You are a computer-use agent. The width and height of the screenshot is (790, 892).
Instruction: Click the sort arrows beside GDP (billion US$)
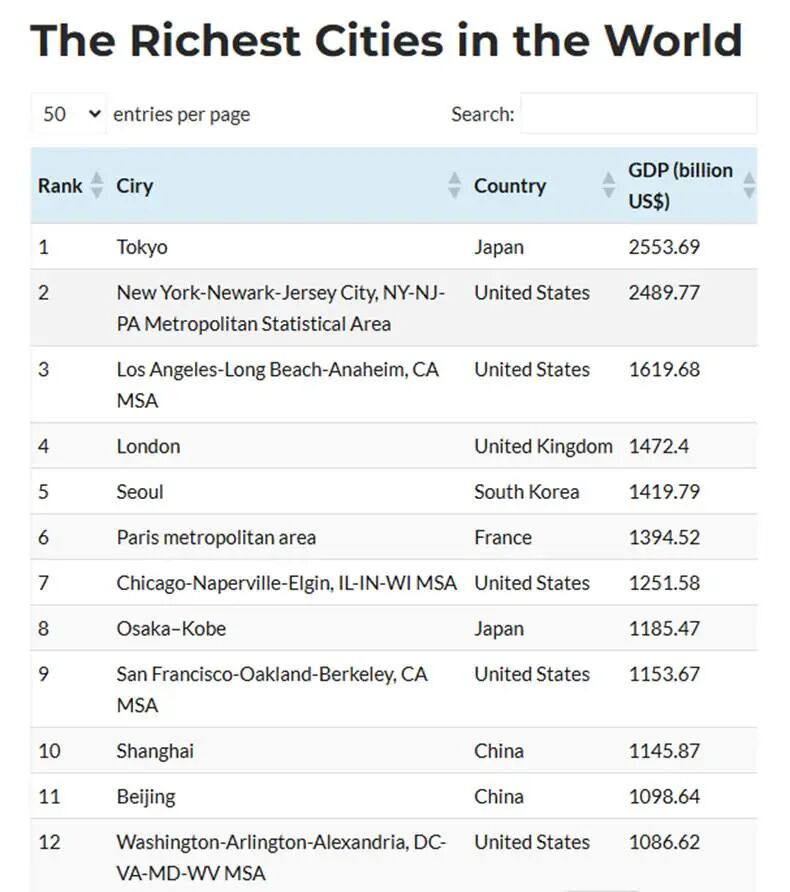(748, 185)
